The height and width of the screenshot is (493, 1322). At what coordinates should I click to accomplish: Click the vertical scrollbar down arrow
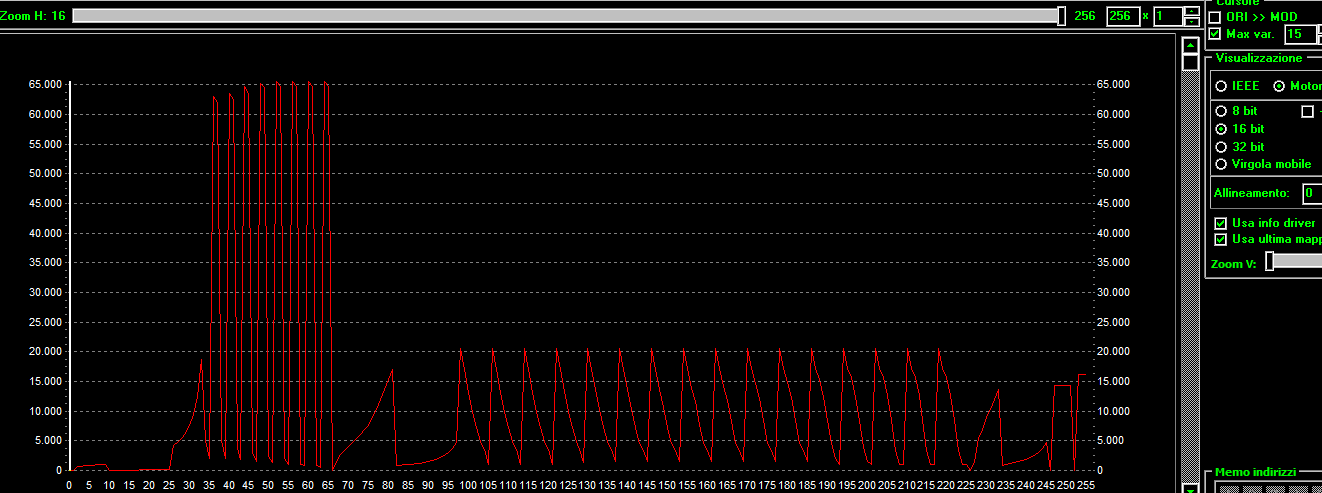tap(1190, 489)
